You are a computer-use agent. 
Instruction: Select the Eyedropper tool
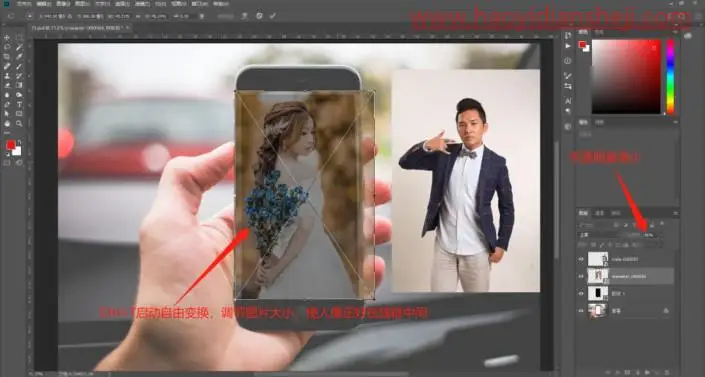(x=19, y=57)
